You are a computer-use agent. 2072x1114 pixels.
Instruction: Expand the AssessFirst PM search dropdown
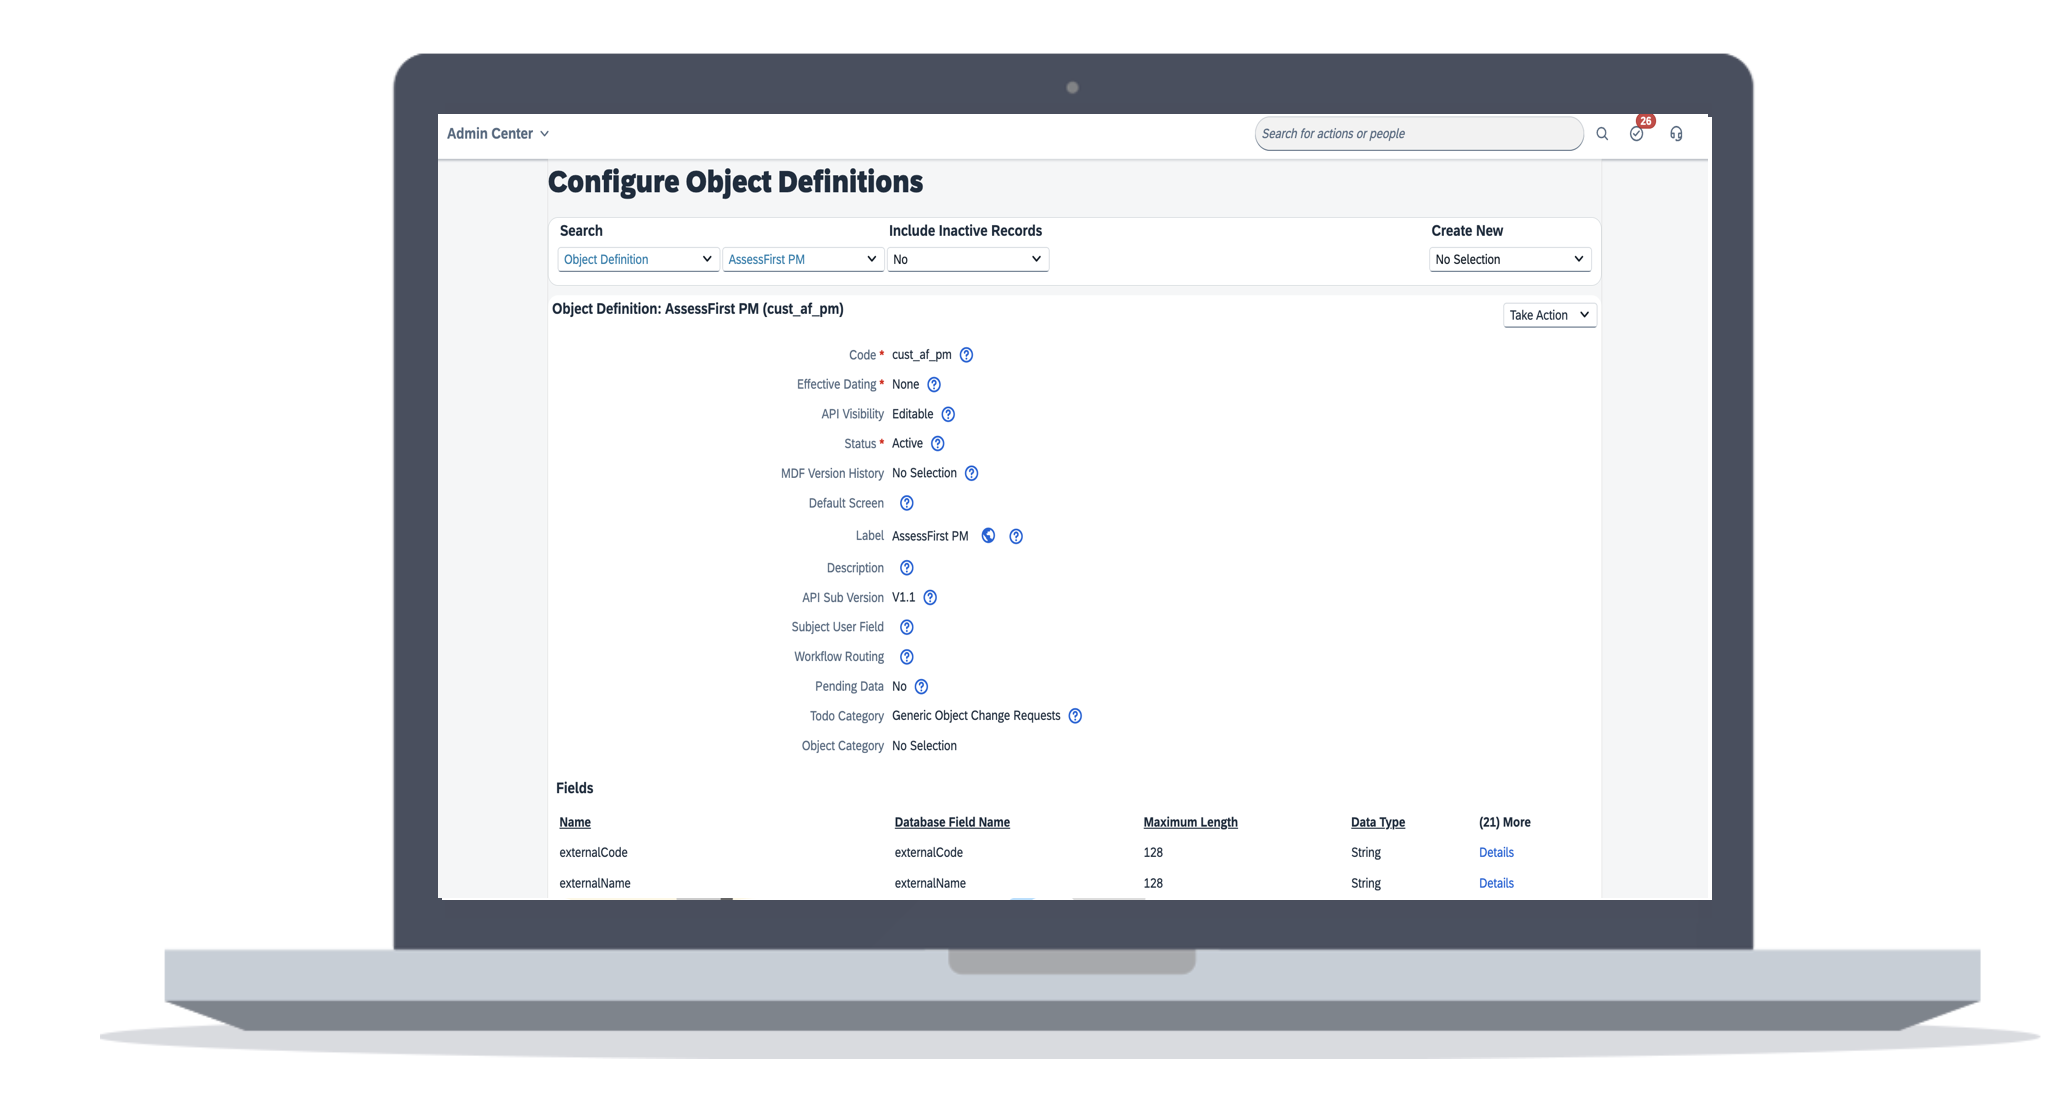coord(802,259)
